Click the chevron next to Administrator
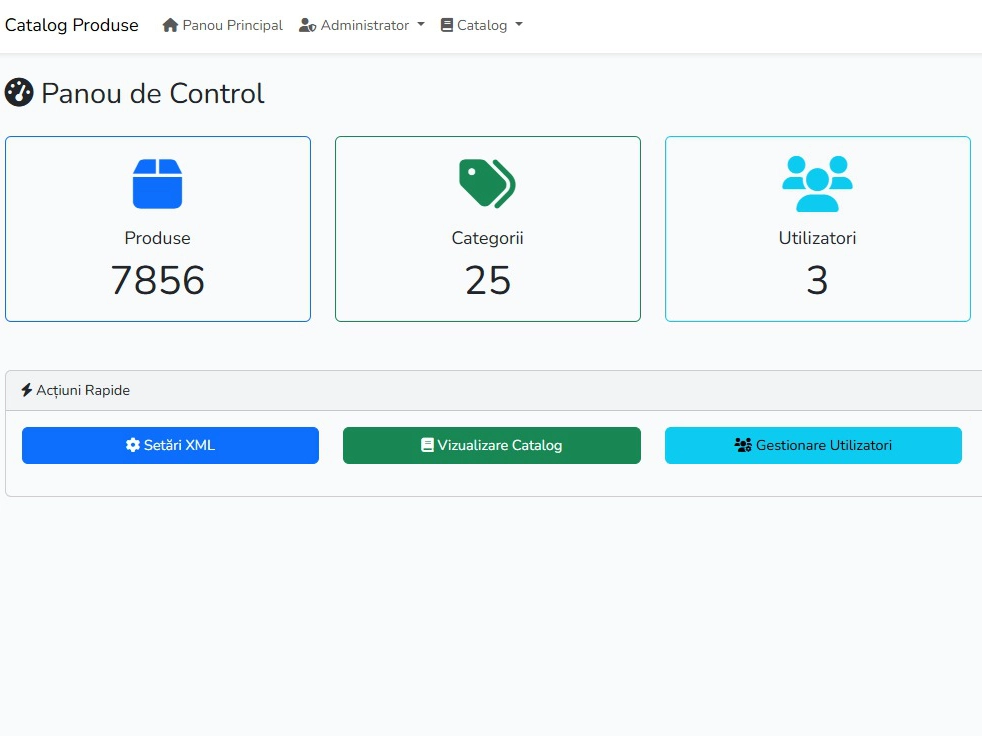Image resolution: width=982 pixels, height=736 pixels. [x=421, y=26]
